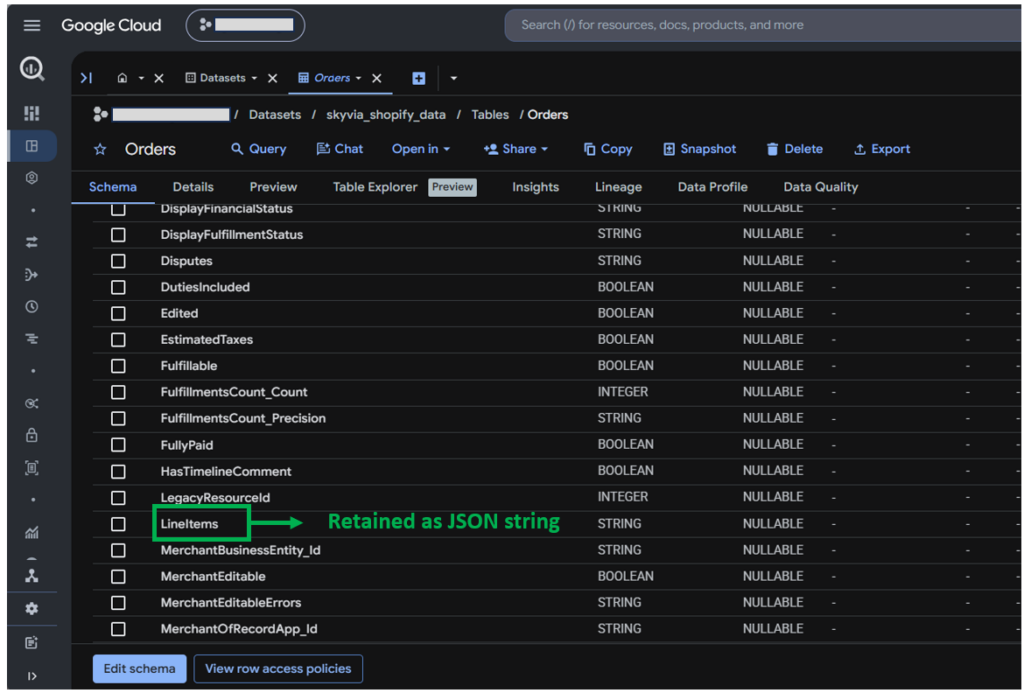Click the Copy button

607,149
